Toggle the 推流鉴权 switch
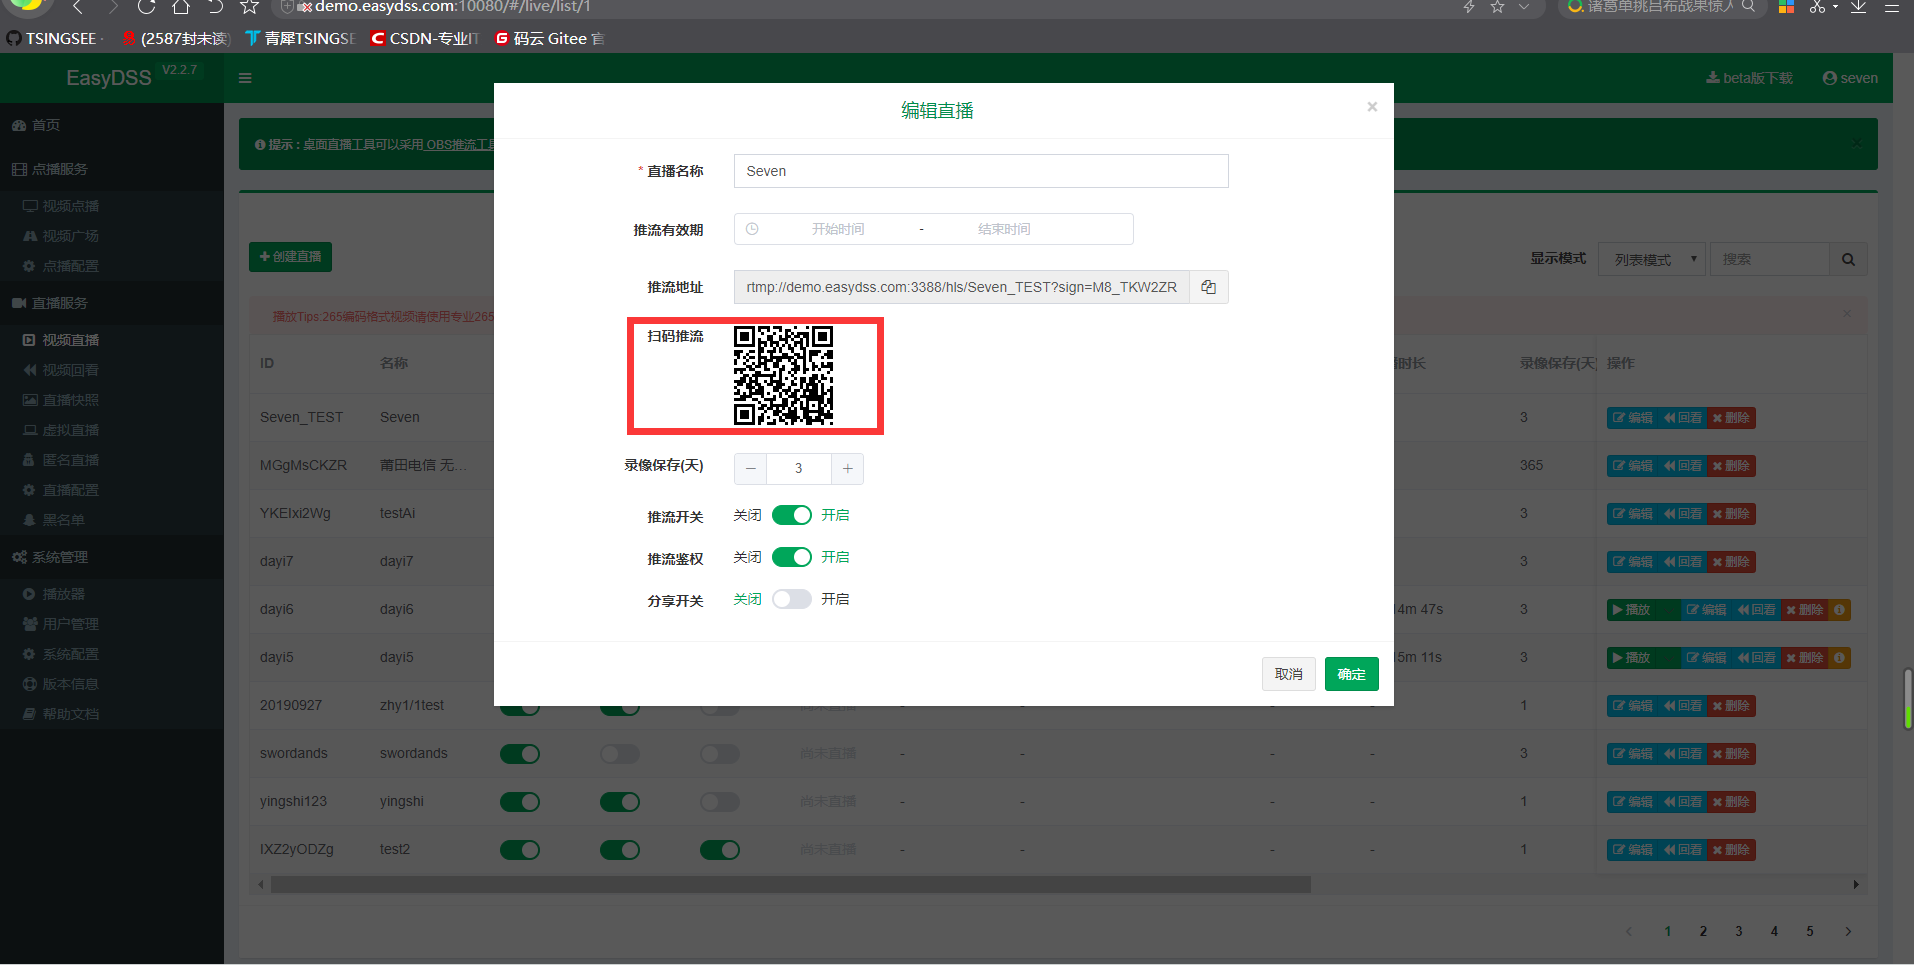Image resolution: width=1914 pixels, height=965 pixels. tap(791, 557)
